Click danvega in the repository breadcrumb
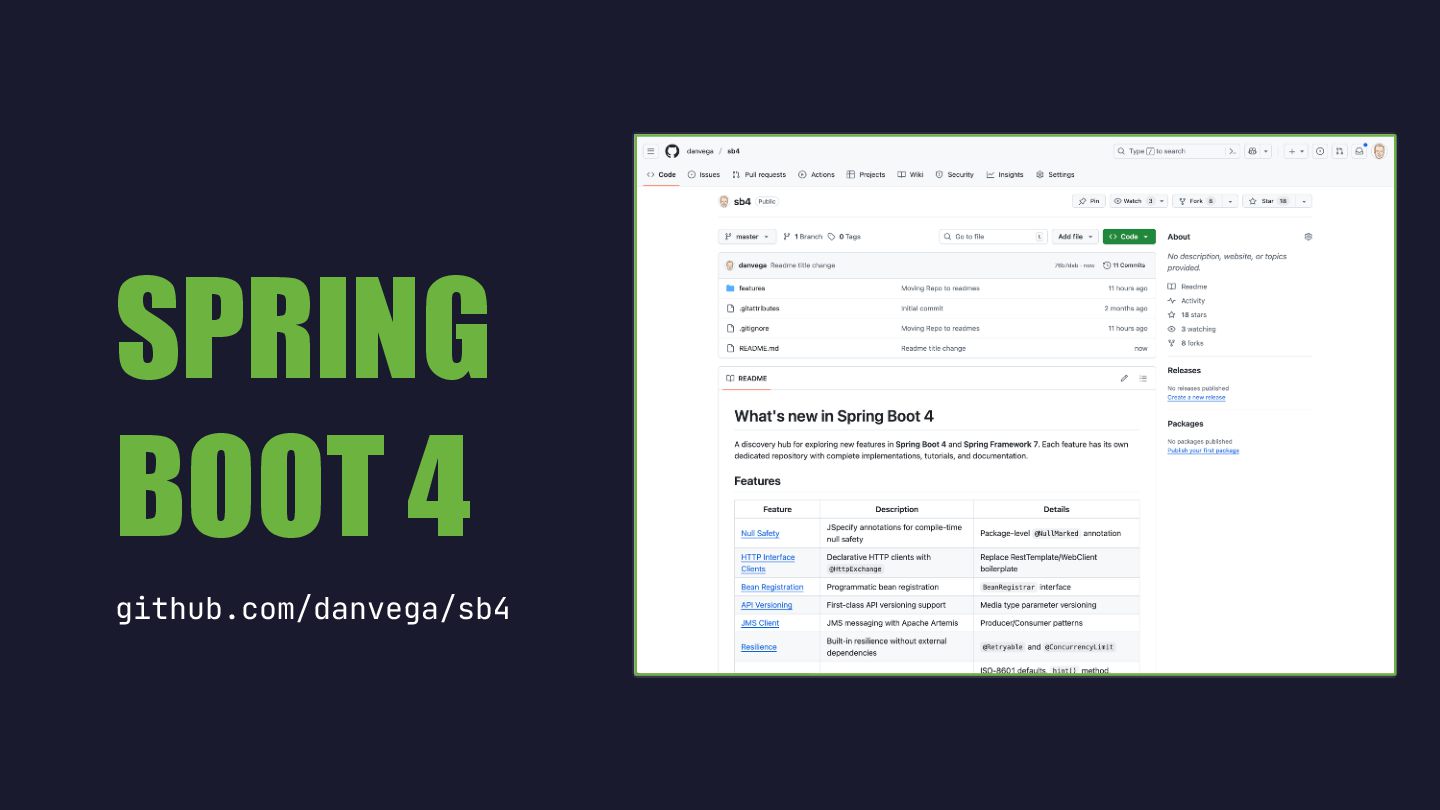The image size is (1440, 810). pyautogui.click(x=699, y=151)
